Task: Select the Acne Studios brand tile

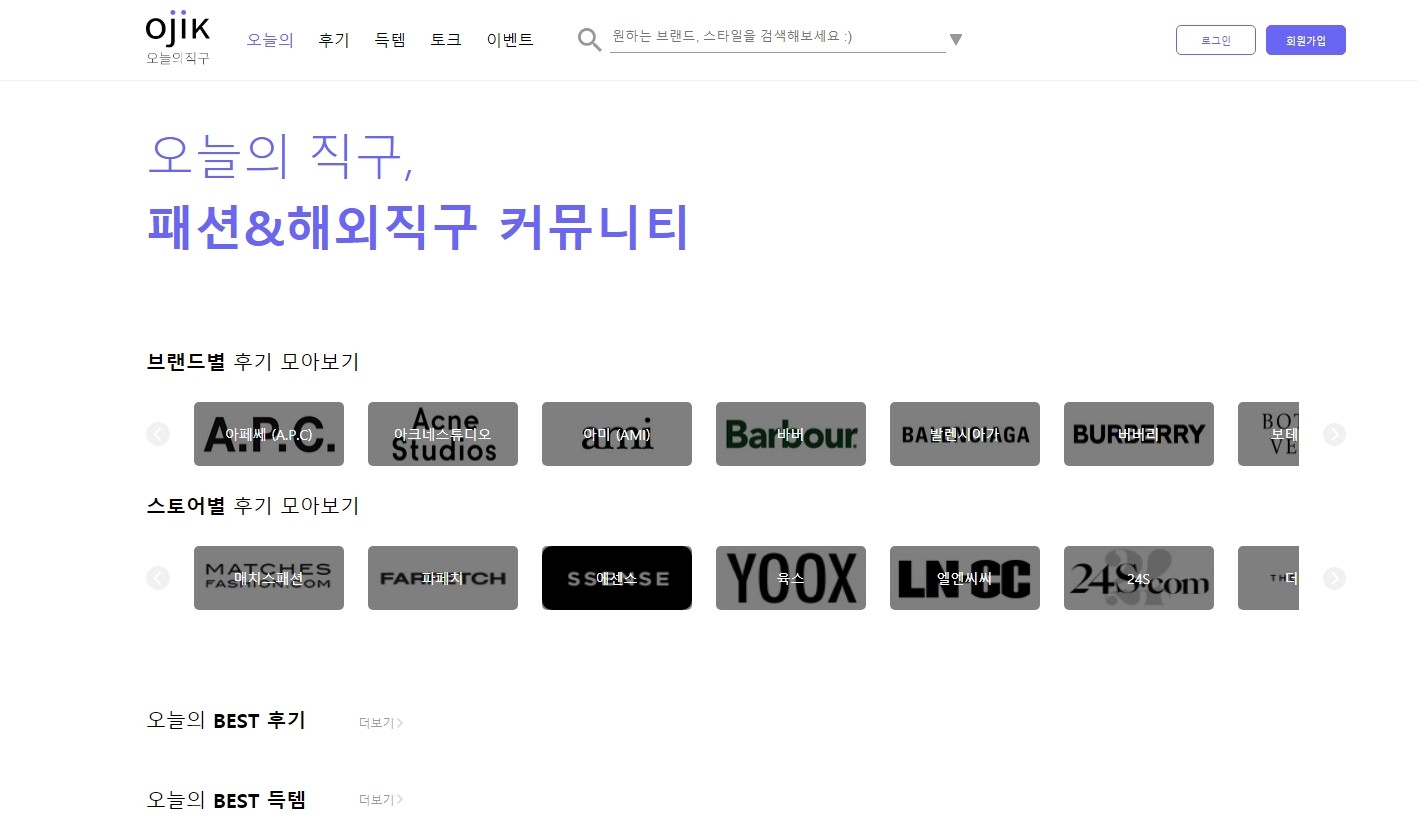Action: [x=443, y=434]
